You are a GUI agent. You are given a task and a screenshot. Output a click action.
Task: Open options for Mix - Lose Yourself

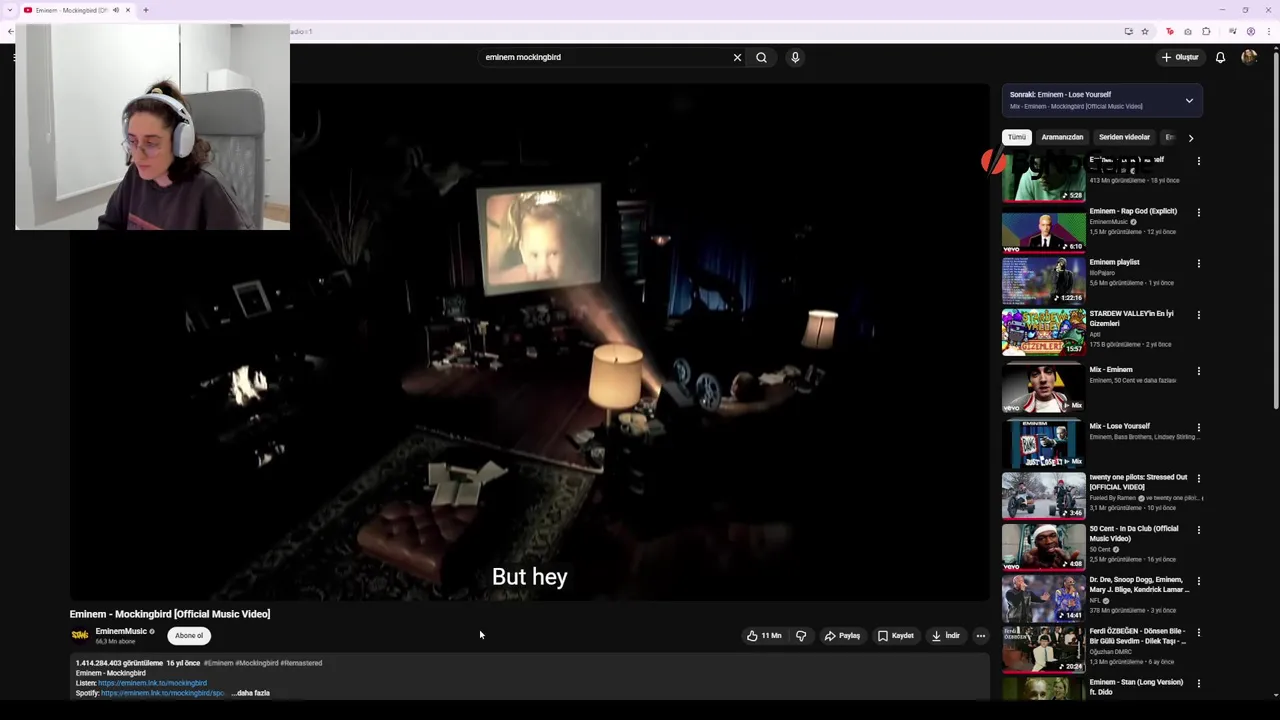[x=1199, y=427]
